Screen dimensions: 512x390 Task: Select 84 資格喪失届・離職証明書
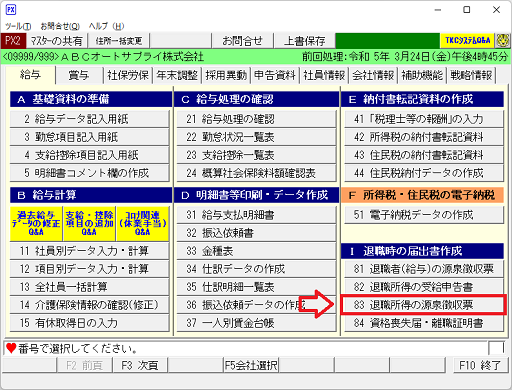pyautogui.click(x=424, y=323)
